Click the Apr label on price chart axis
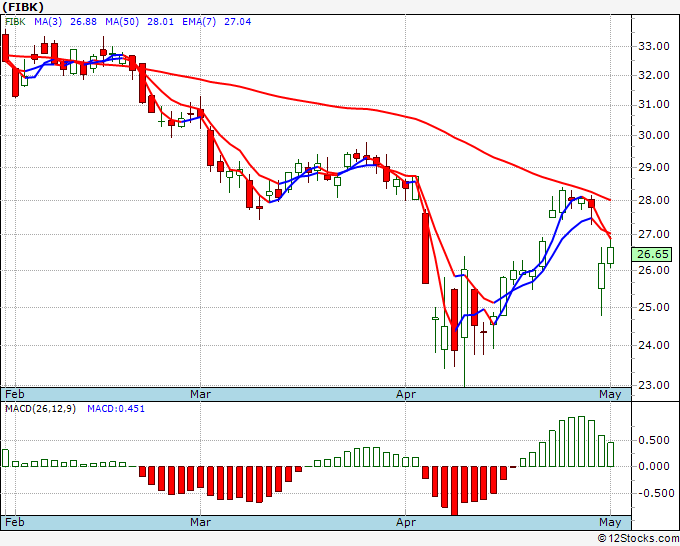This screenshot has width=680, height=546. pos(406,394)
